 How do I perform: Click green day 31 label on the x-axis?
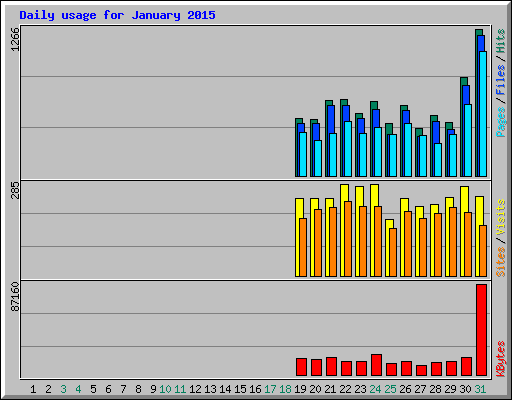(x=480, y=389)
